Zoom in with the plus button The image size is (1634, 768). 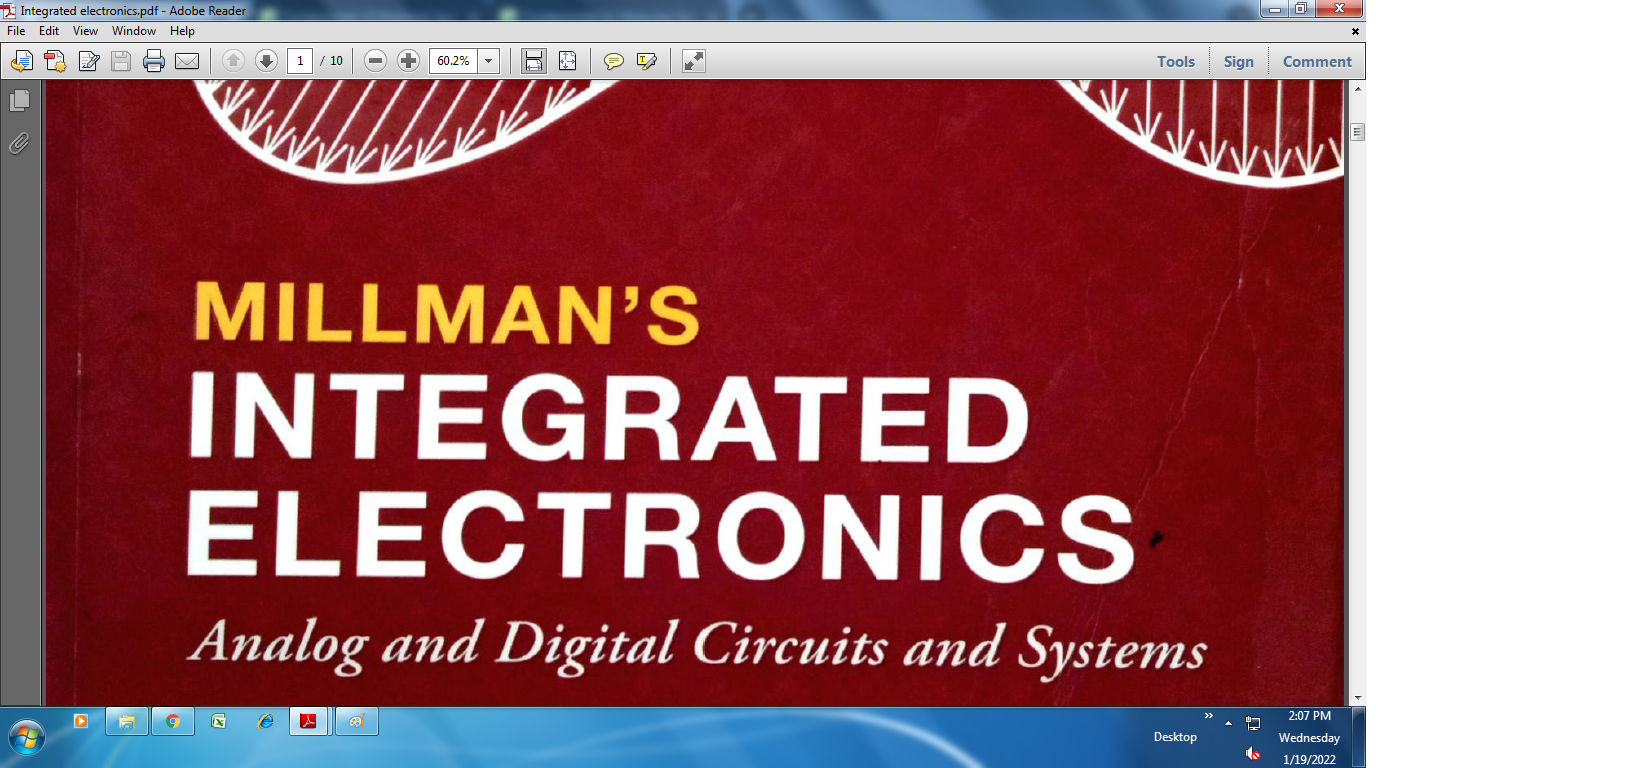coord(408,61)
